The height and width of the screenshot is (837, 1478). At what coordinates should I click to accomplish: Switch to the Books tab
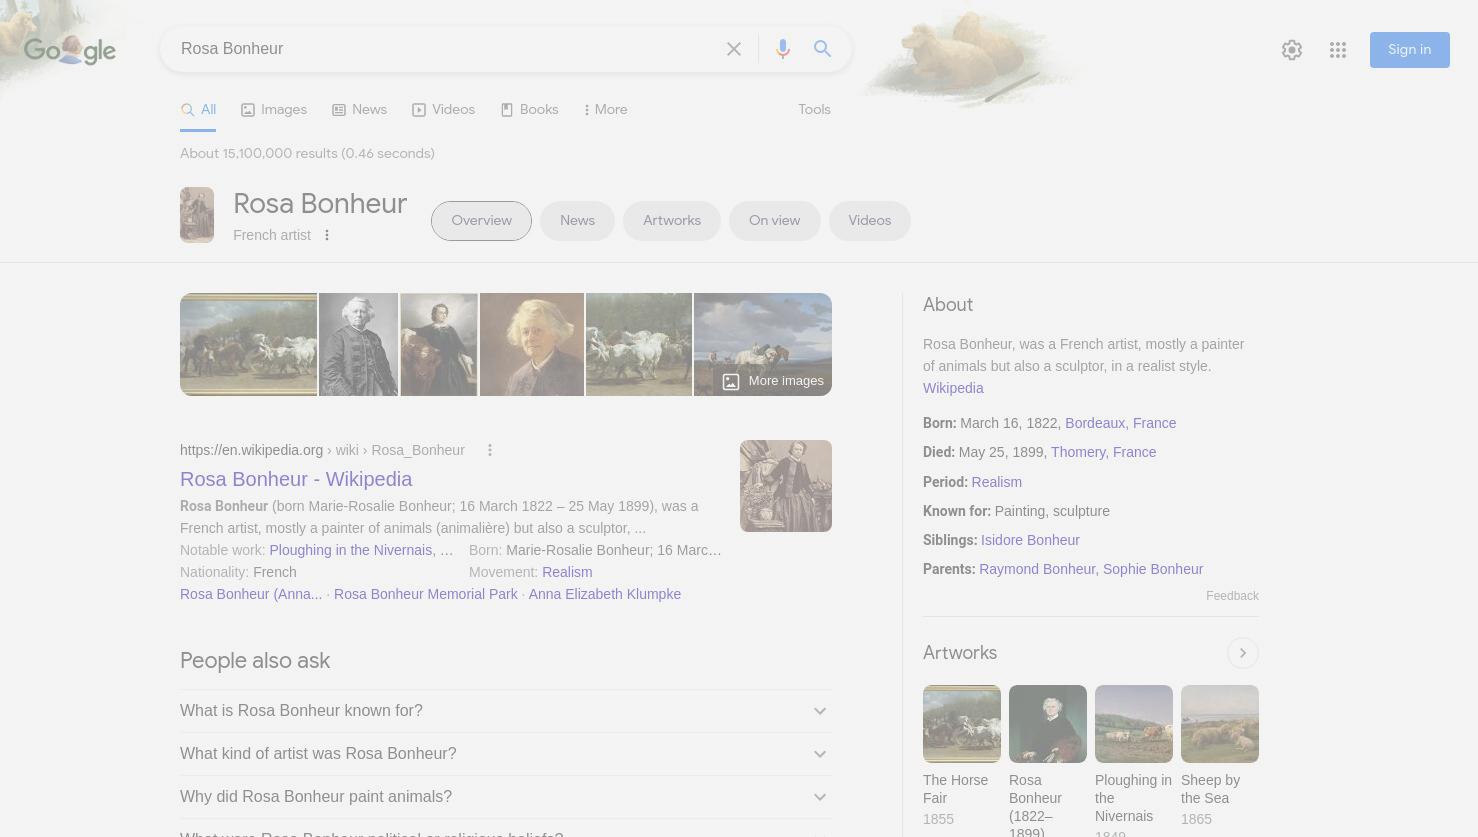pyautogui.click(x=529, y=110)
